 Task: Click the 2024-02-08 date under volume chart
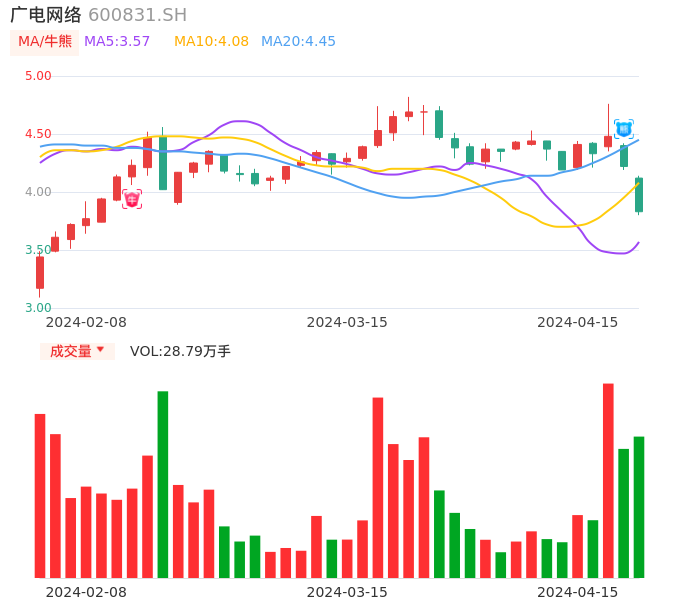(86, 592)
